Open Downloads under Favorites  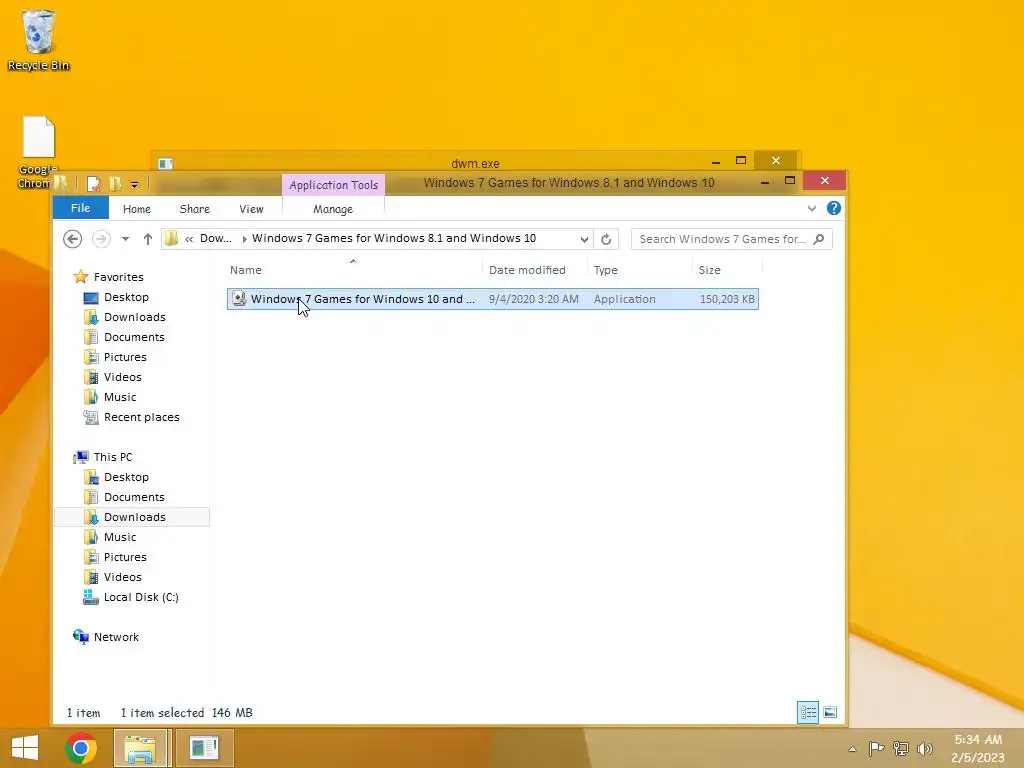135,317
